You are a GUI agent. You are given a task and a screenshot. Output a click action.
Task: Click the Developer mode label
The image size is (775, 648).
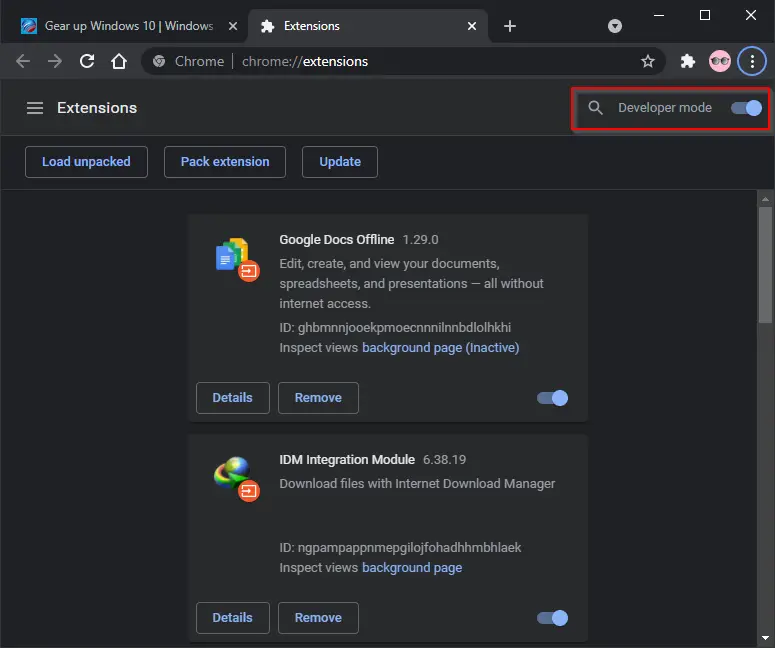(665, 108)
